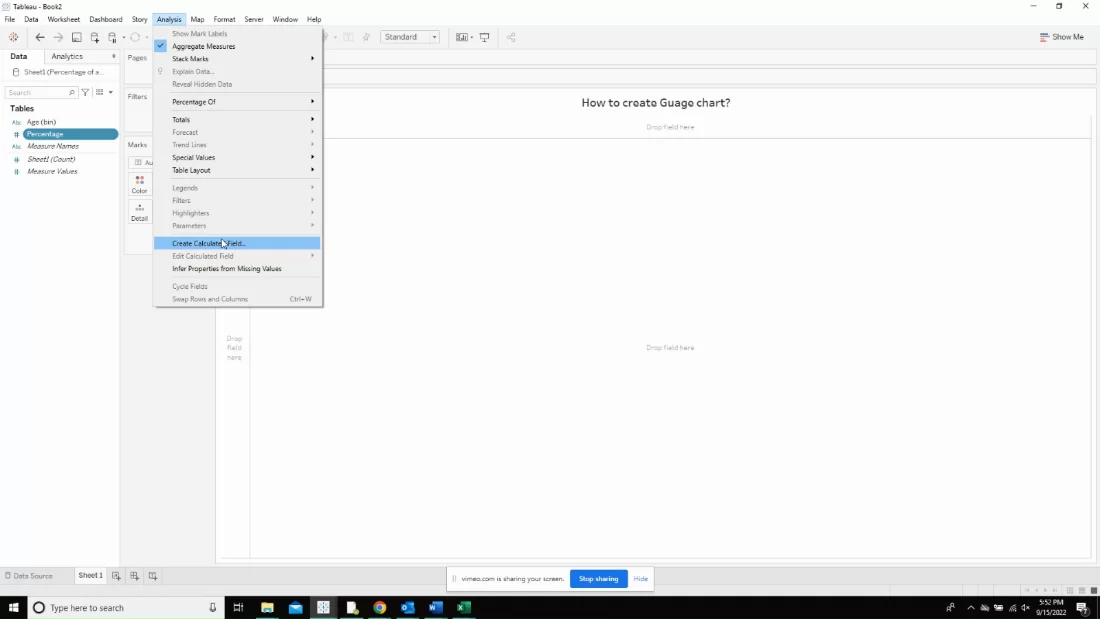Open Windows Start menu
Screen dimensions: 1100x619
point(13,608)
